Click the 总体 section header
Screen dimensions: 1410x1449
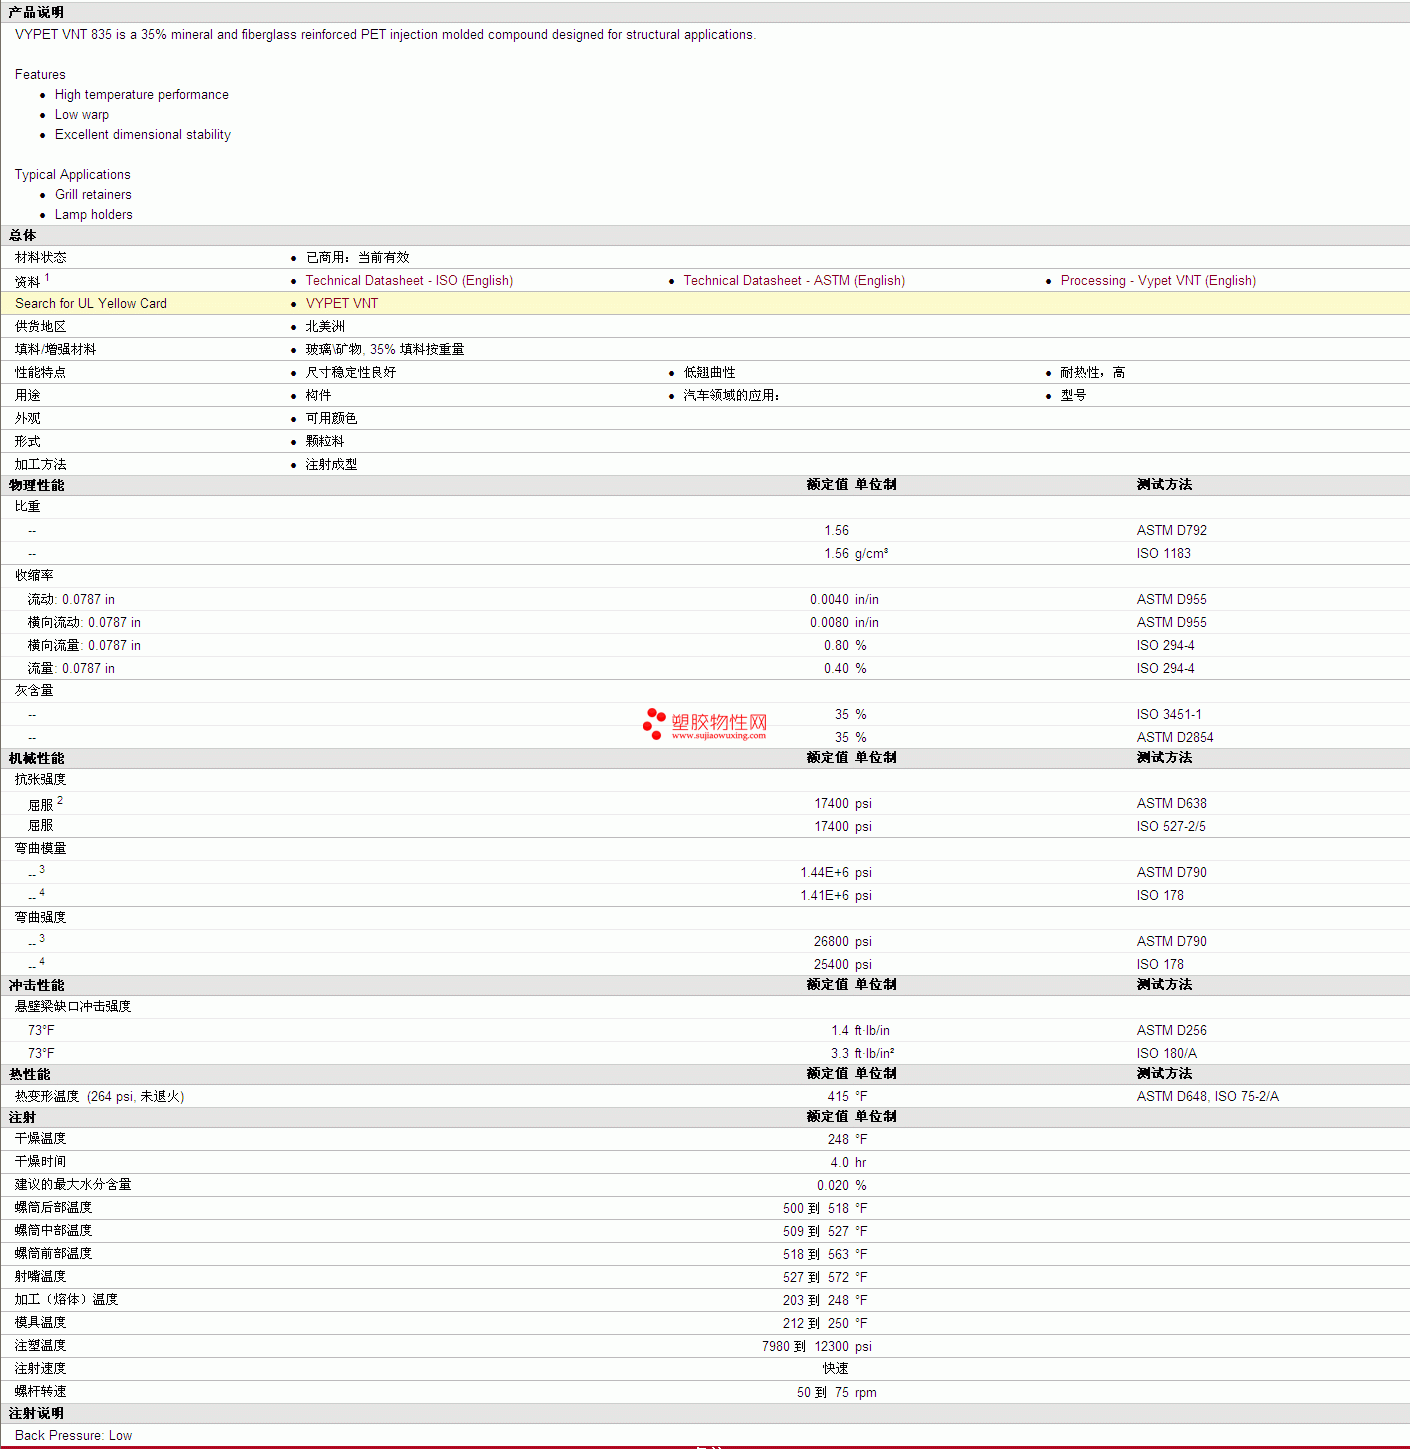point(22,235)
